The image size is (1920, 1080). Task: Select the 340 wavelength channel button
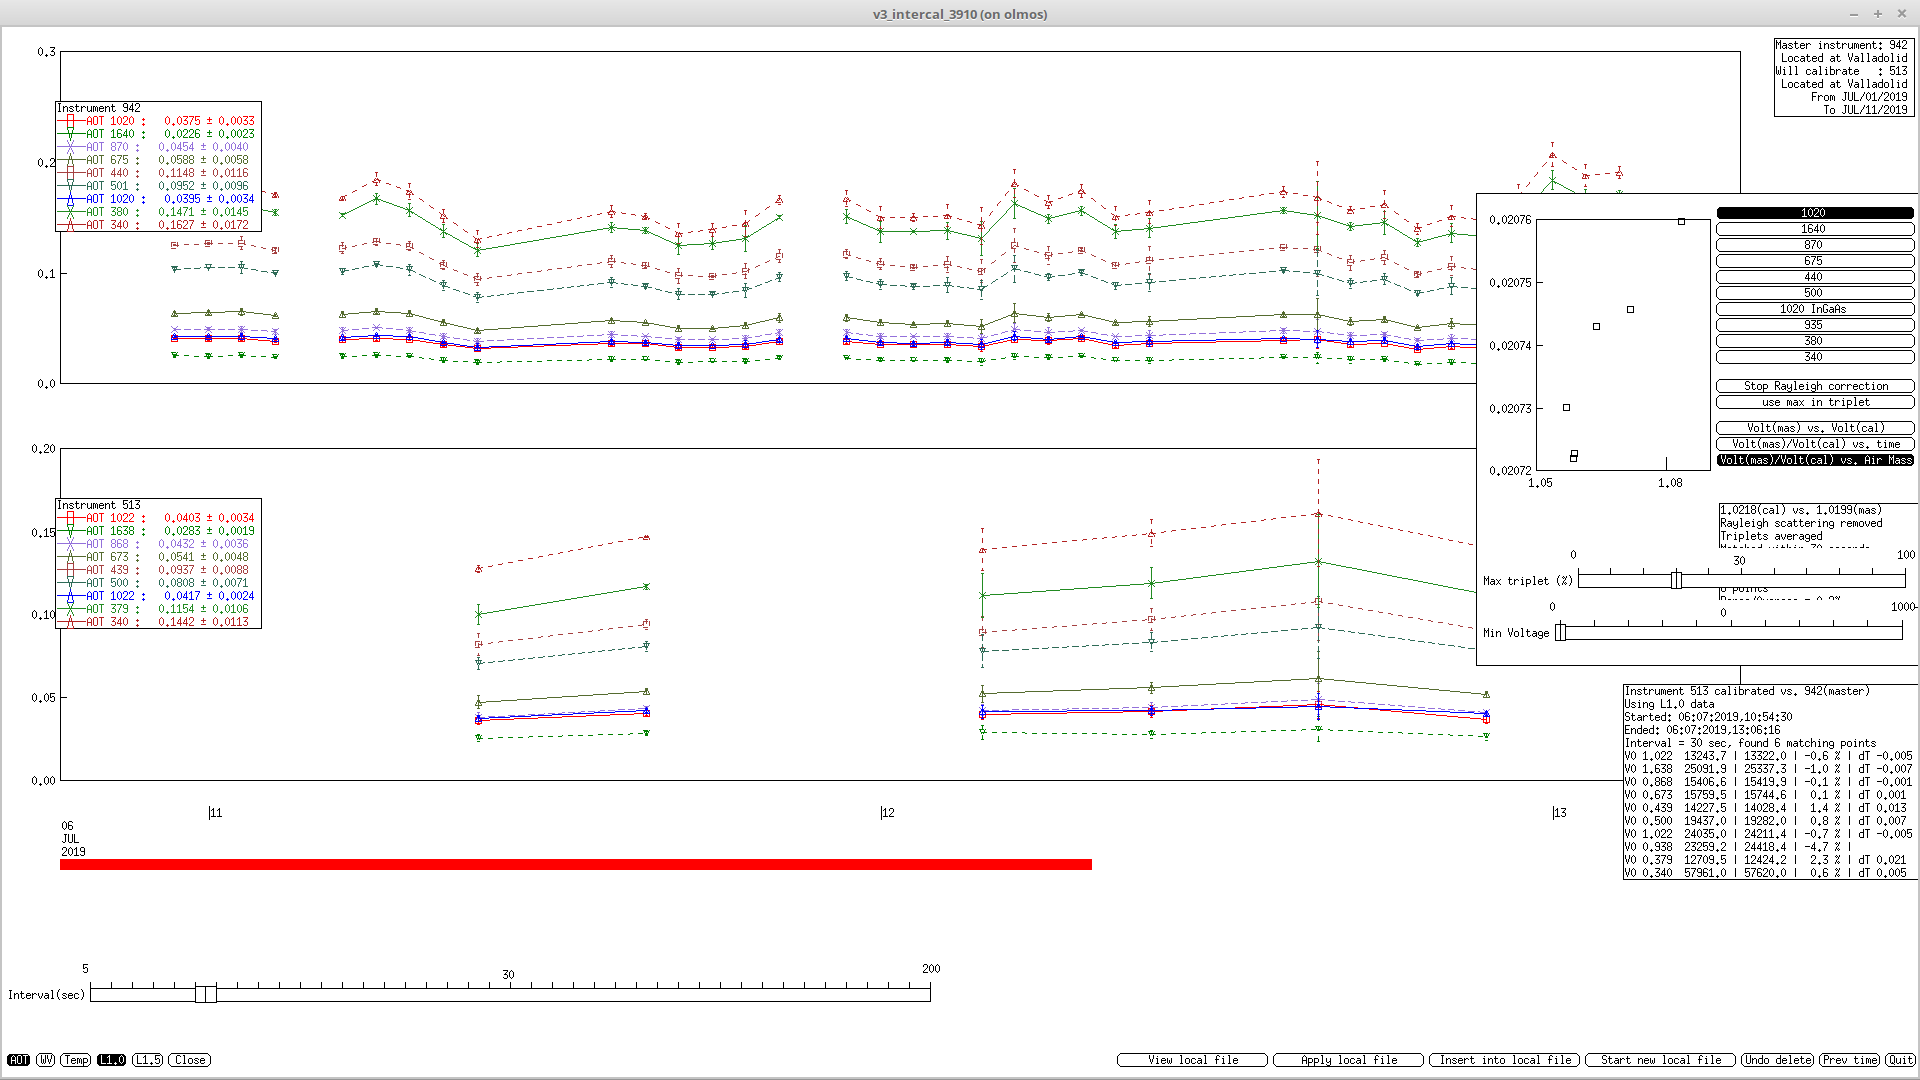1814,357
